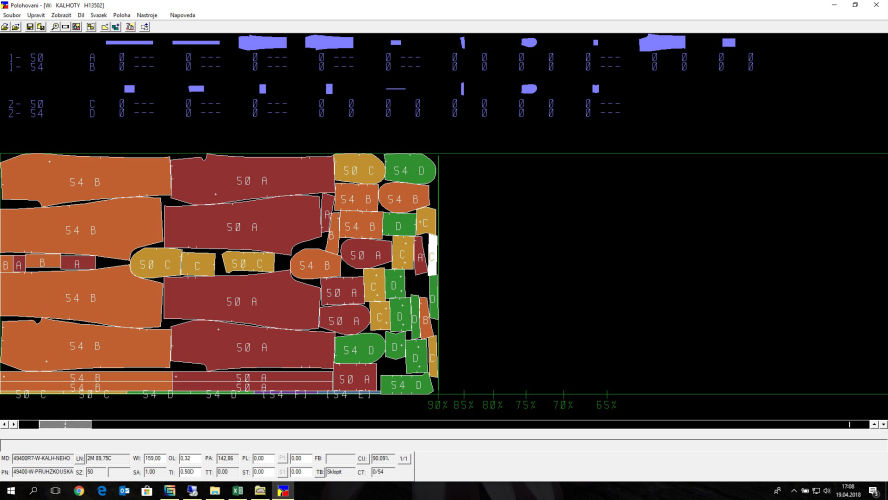Open the Zobrazit menu
Screen dimensions: 888x500
61,16
